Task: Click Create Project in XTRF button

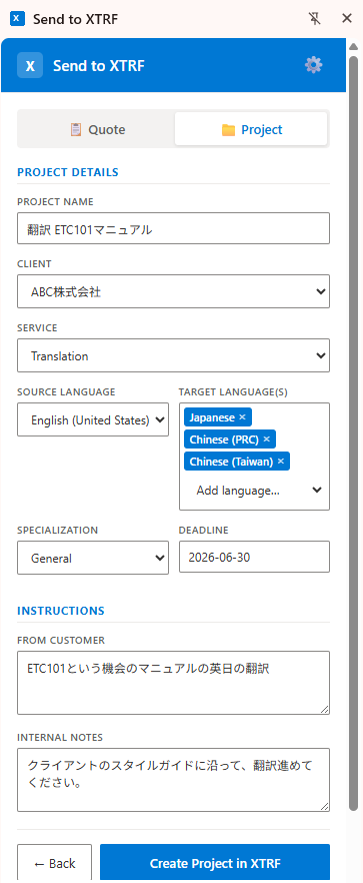Action: click(215, 863)
